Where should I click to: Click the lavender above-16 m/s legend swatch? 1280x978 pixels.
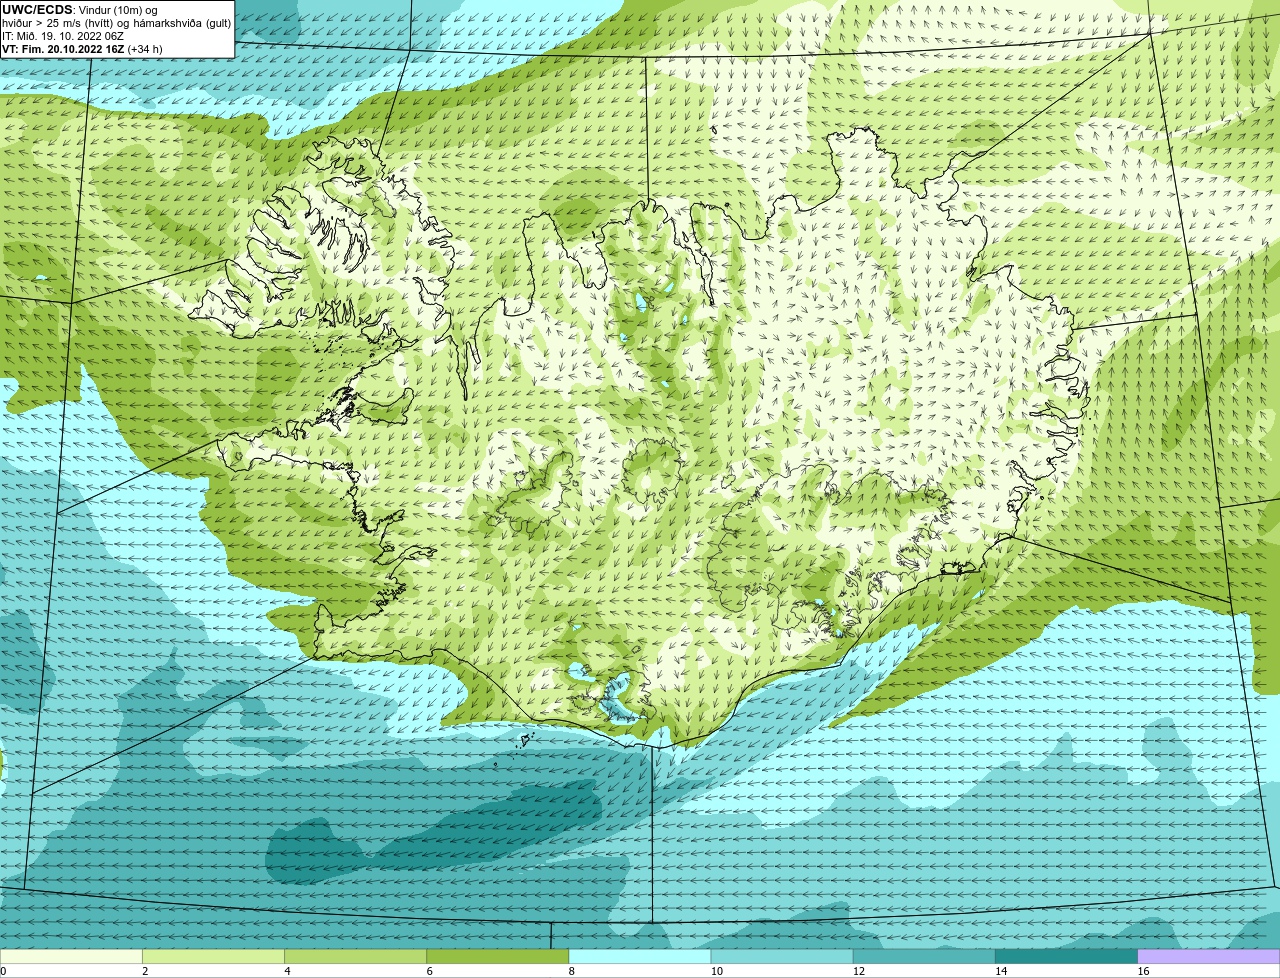tap(1209, 956)
